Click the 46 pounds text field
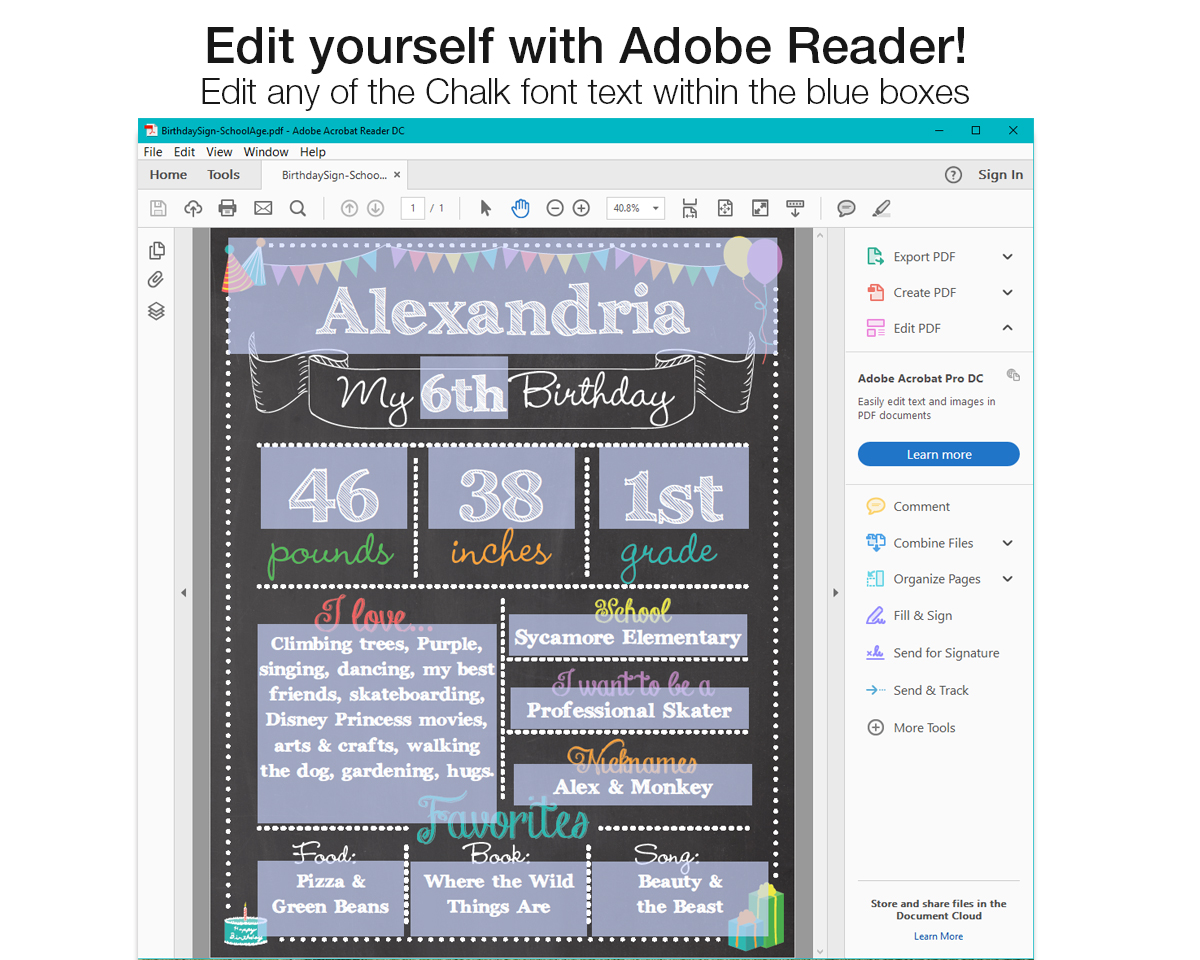 point(334,488)
